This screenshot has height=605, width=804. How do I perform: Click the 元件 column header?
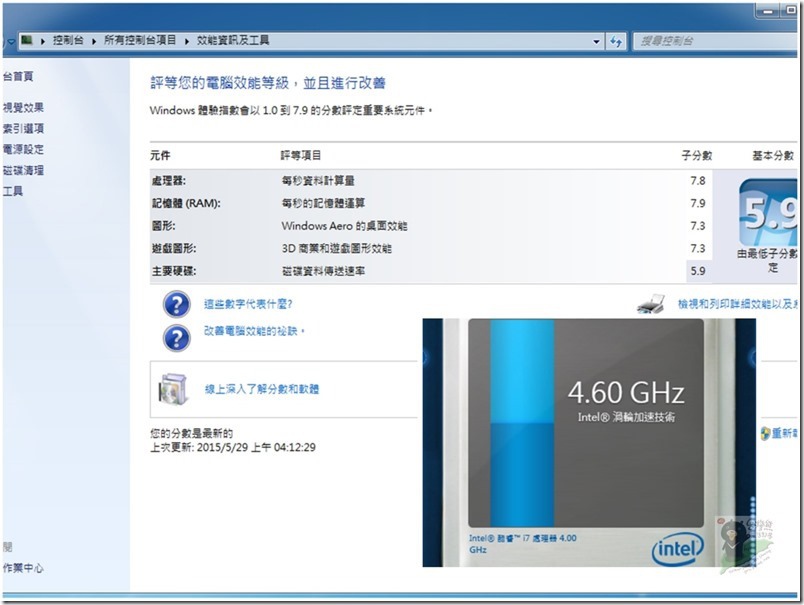(160, 155)
